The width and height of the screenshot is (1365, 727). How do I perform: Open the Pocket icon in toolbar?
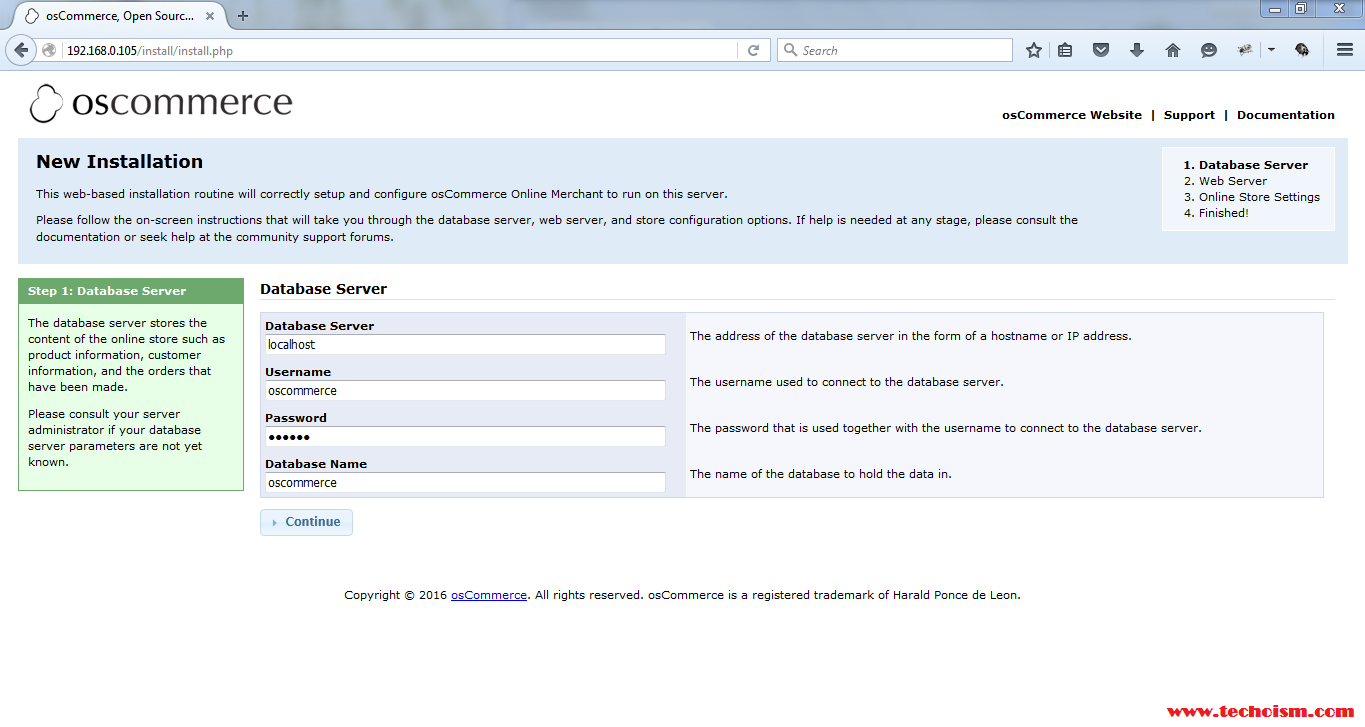tap(1101, 50)
